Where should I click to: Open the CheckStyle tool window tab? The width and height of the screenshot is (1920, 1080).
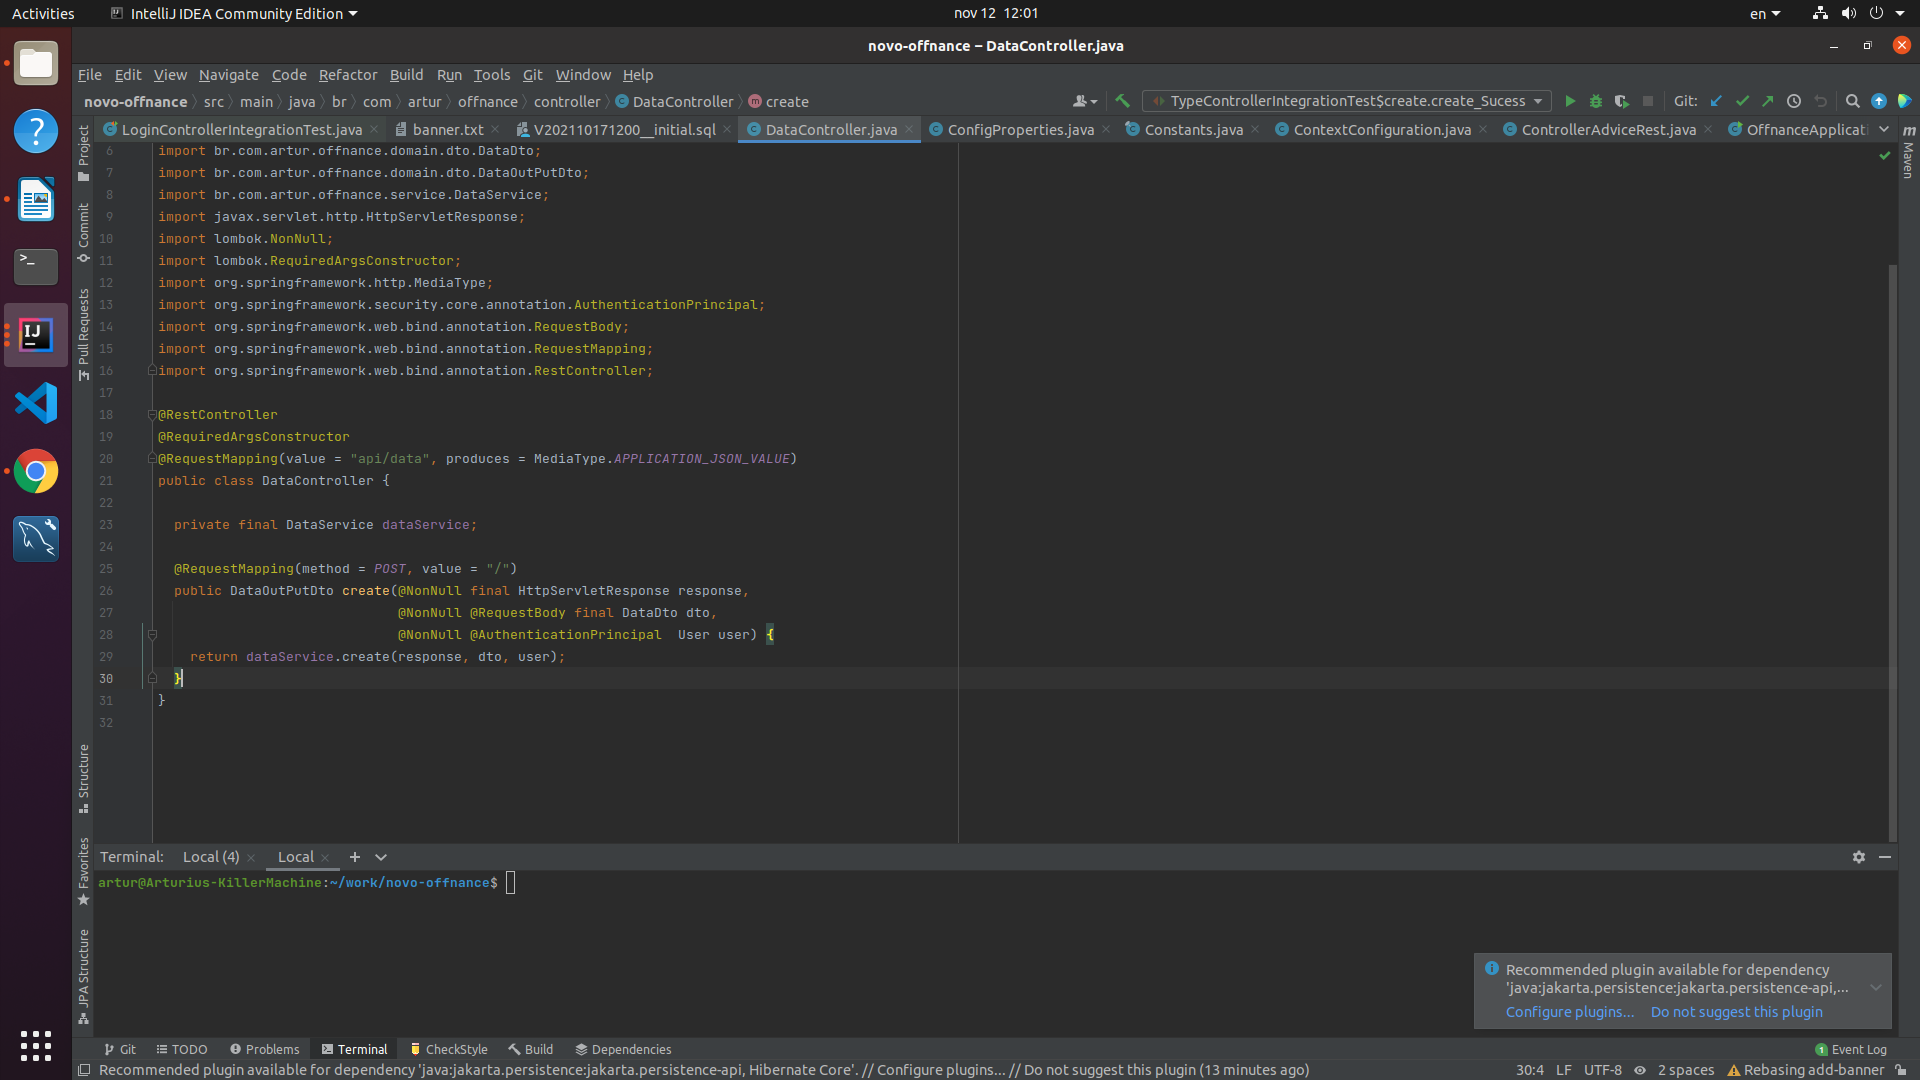449,1049
